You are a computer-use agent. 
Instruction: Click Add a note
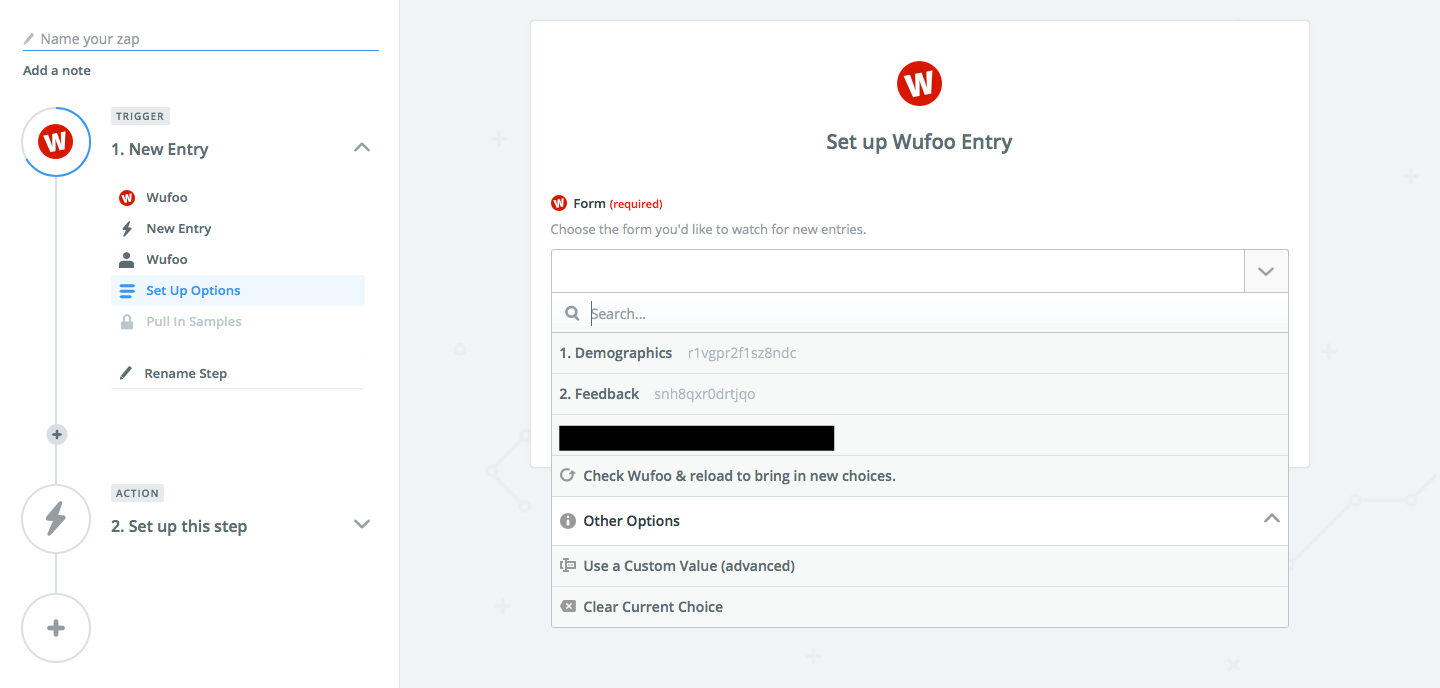click(57, 71)
